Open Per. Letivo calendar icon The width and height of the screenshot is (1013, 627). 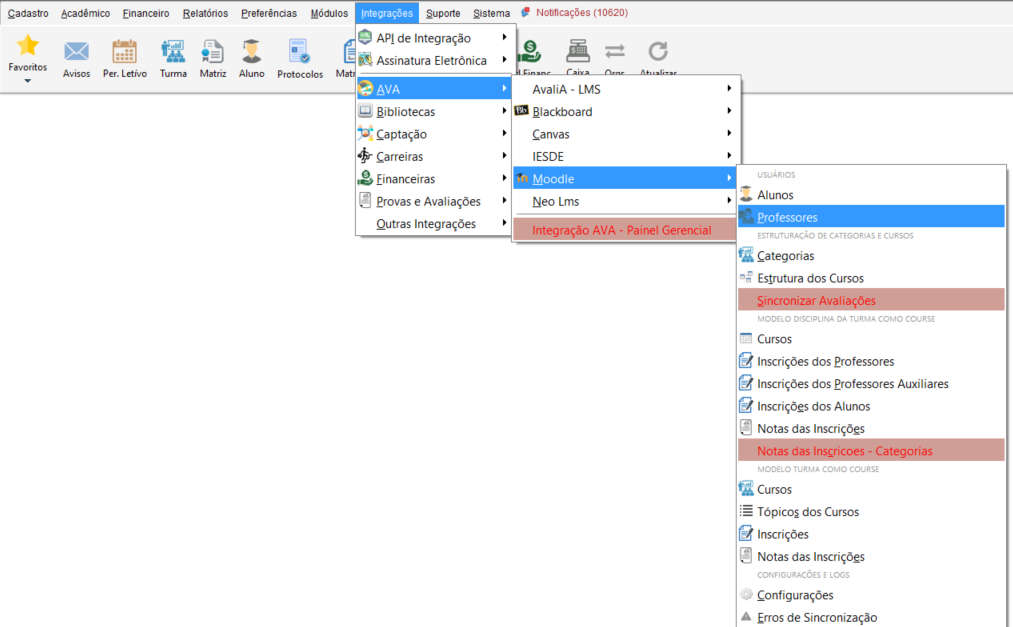pos(124,52)
